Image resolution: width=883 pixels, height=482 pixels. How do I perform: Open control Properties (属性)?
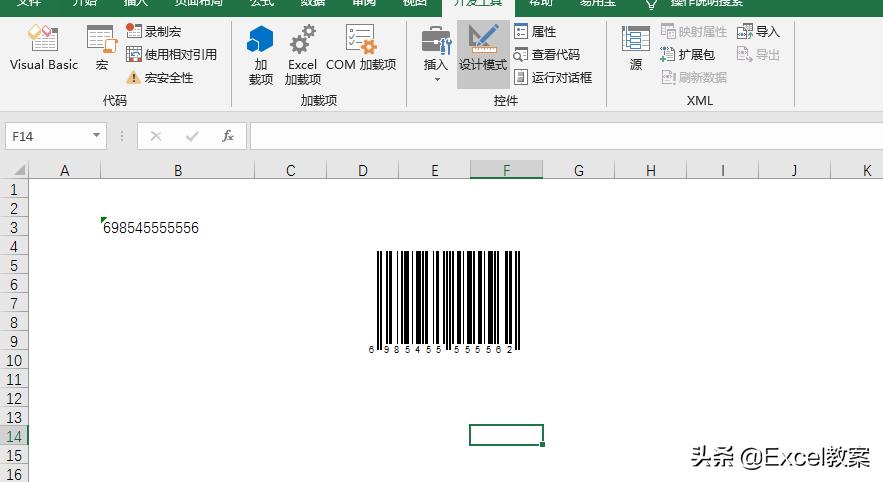tap(536, 32)
